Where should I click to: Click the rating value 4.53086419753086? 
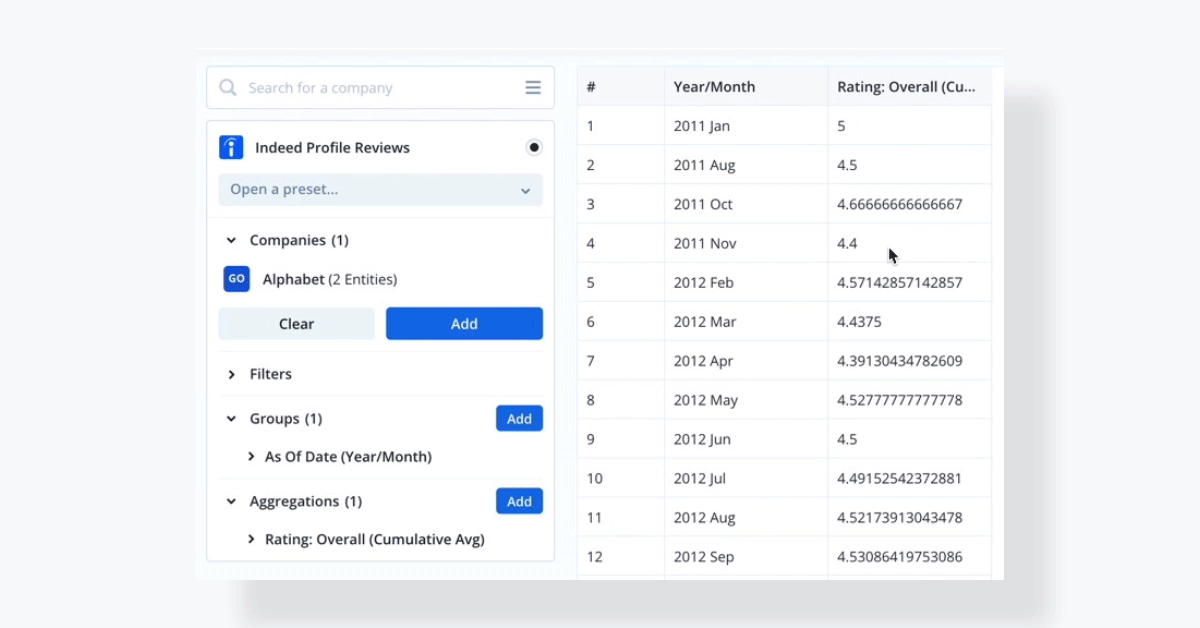(899, 557)
